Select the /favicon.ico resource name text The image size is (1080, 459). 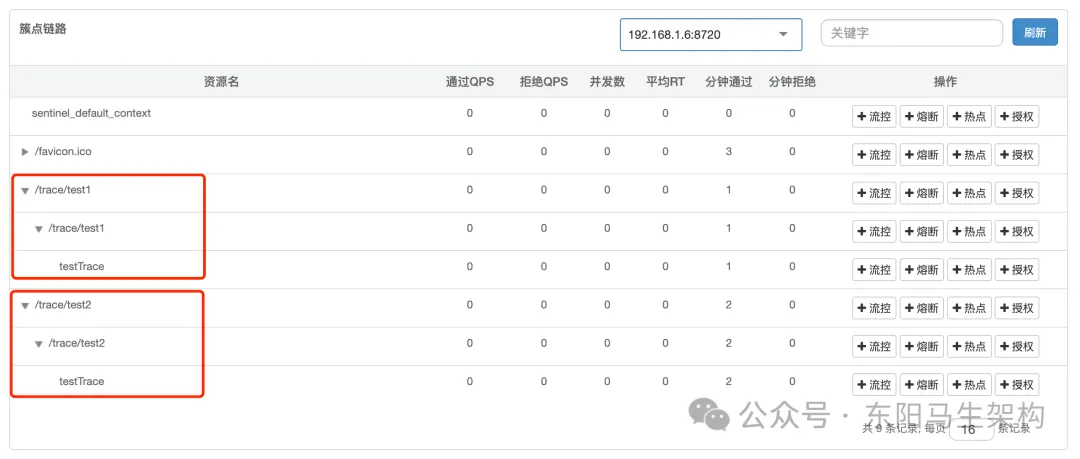pyautogui.click(x=63, y=152)
